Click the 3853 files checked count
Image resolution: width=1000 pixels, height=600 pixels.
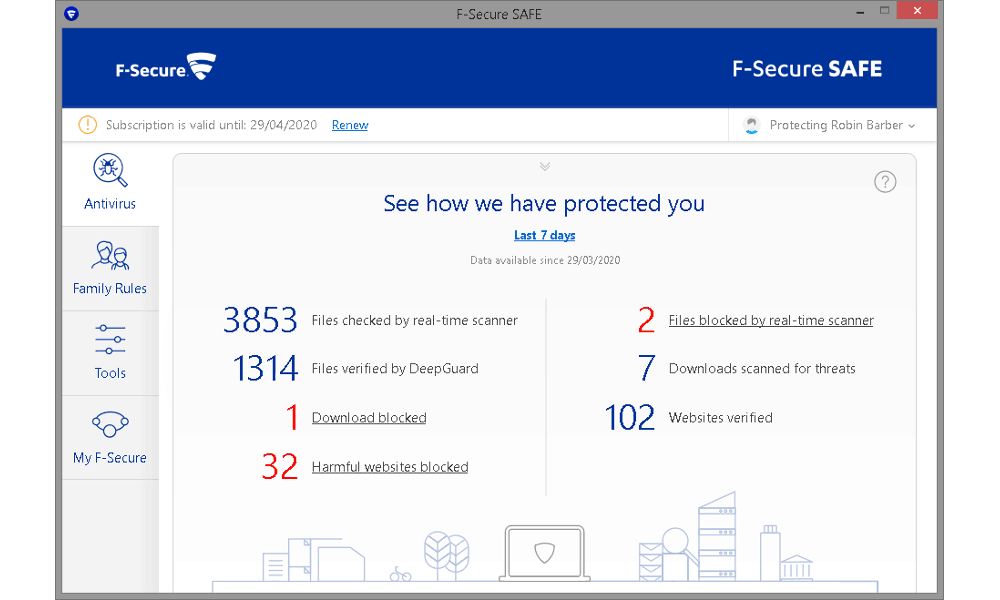coord(260,320)
